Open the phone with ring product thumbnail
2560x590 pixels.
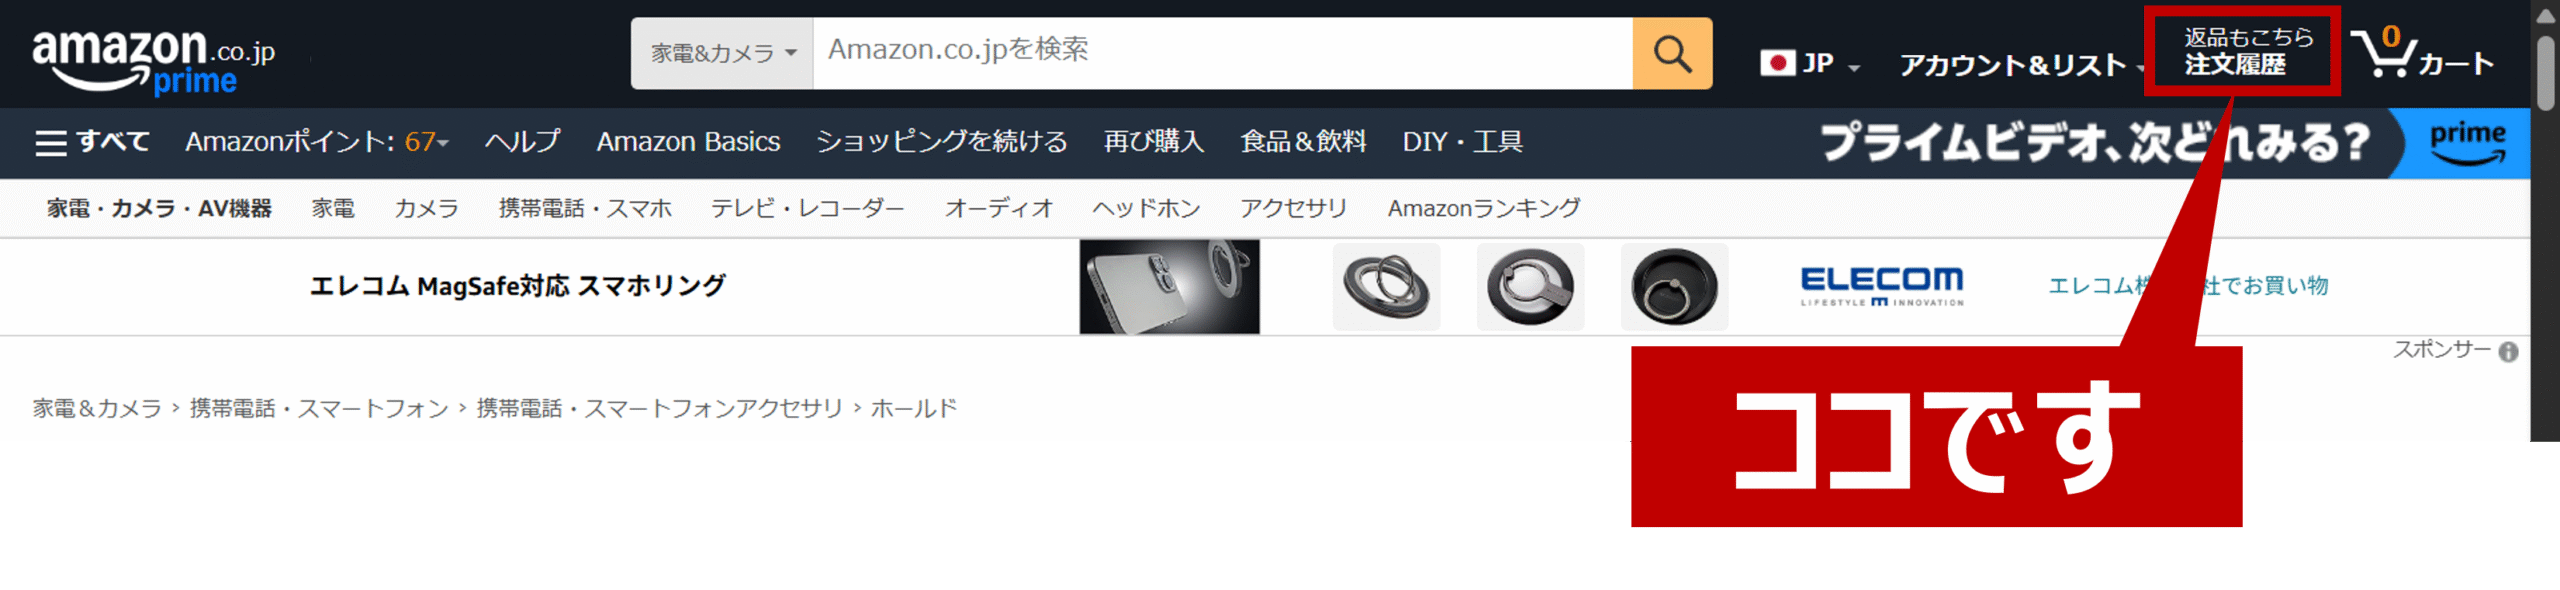pos(1170,286)
